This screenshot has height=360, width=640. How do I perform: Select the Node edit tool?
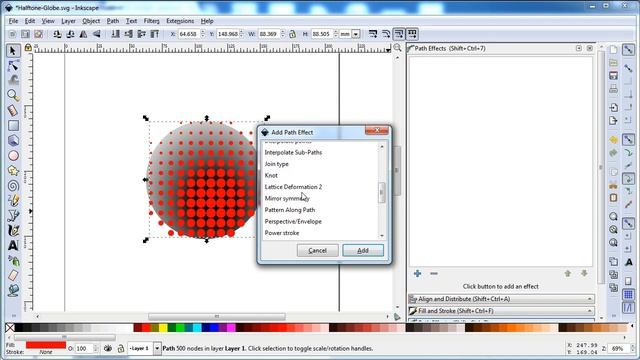(13, 65)
